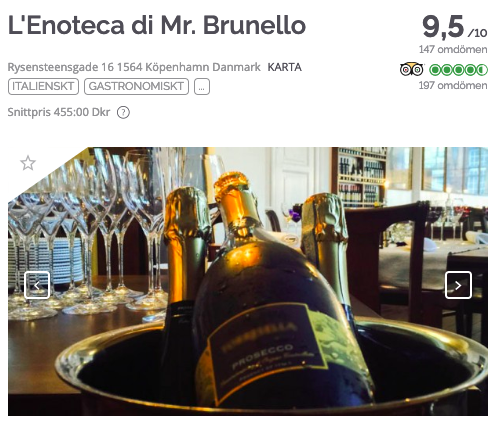
Task: Click the Prosecco bottle label in photo
Action: click(267, 353)
